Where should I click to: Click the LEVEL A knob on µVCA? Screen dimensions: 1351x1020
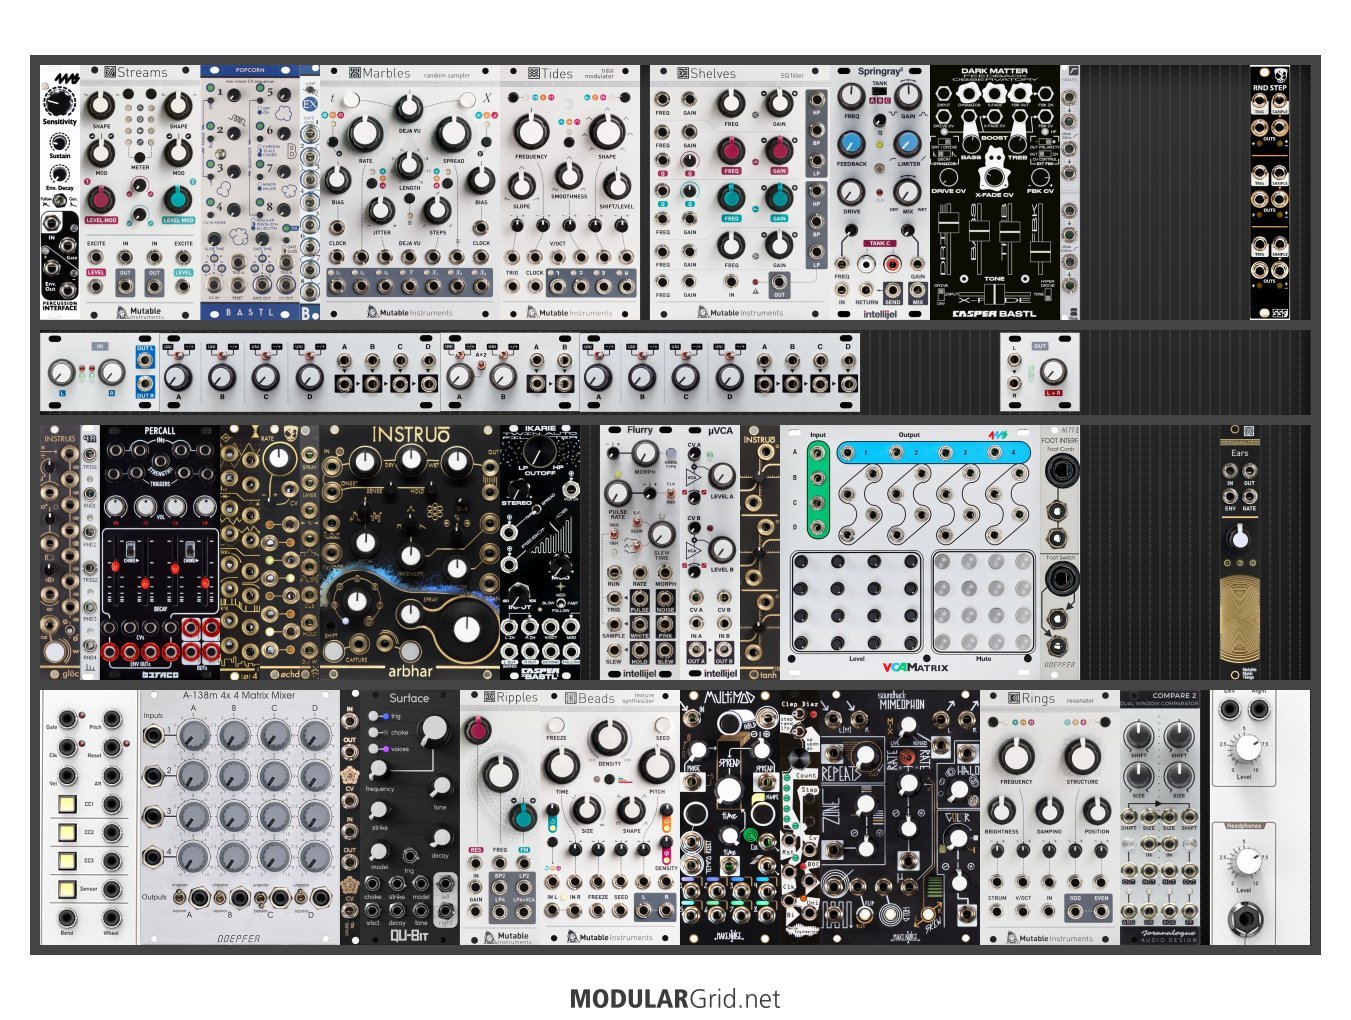(x=721, y=476)
